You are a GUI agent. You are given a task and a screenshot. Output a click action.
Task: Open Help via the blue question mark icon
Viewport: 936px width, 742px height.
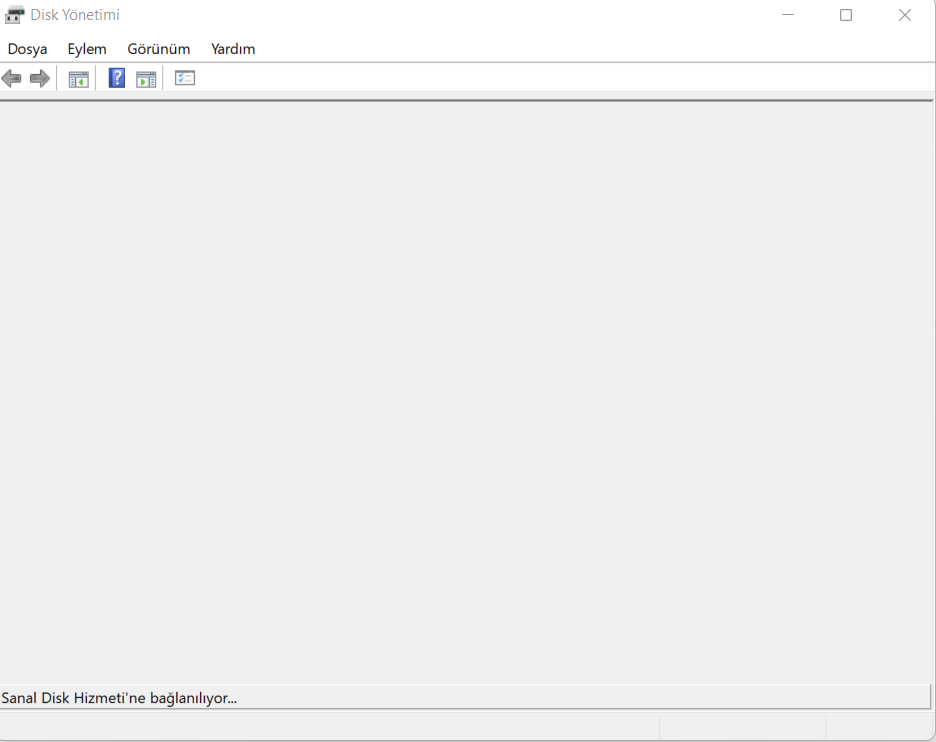[x=116, y=78]
